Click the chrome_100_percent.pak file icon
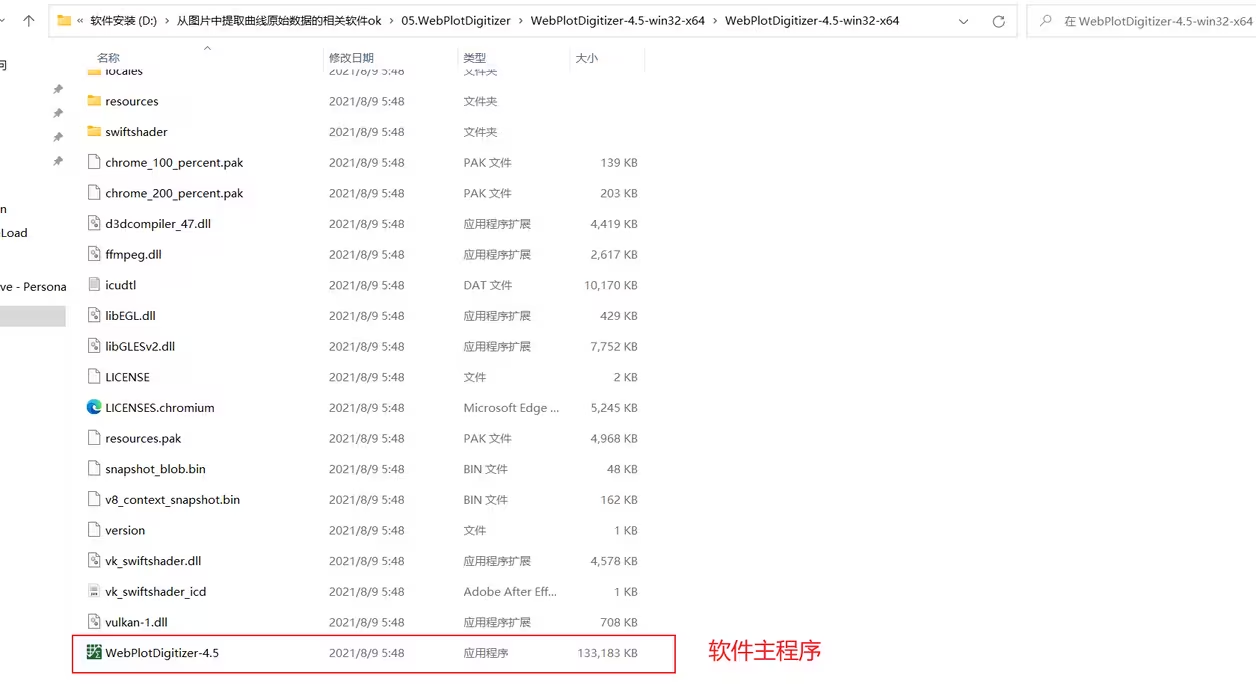This screenshot has height=684, width=1256. 94,162
